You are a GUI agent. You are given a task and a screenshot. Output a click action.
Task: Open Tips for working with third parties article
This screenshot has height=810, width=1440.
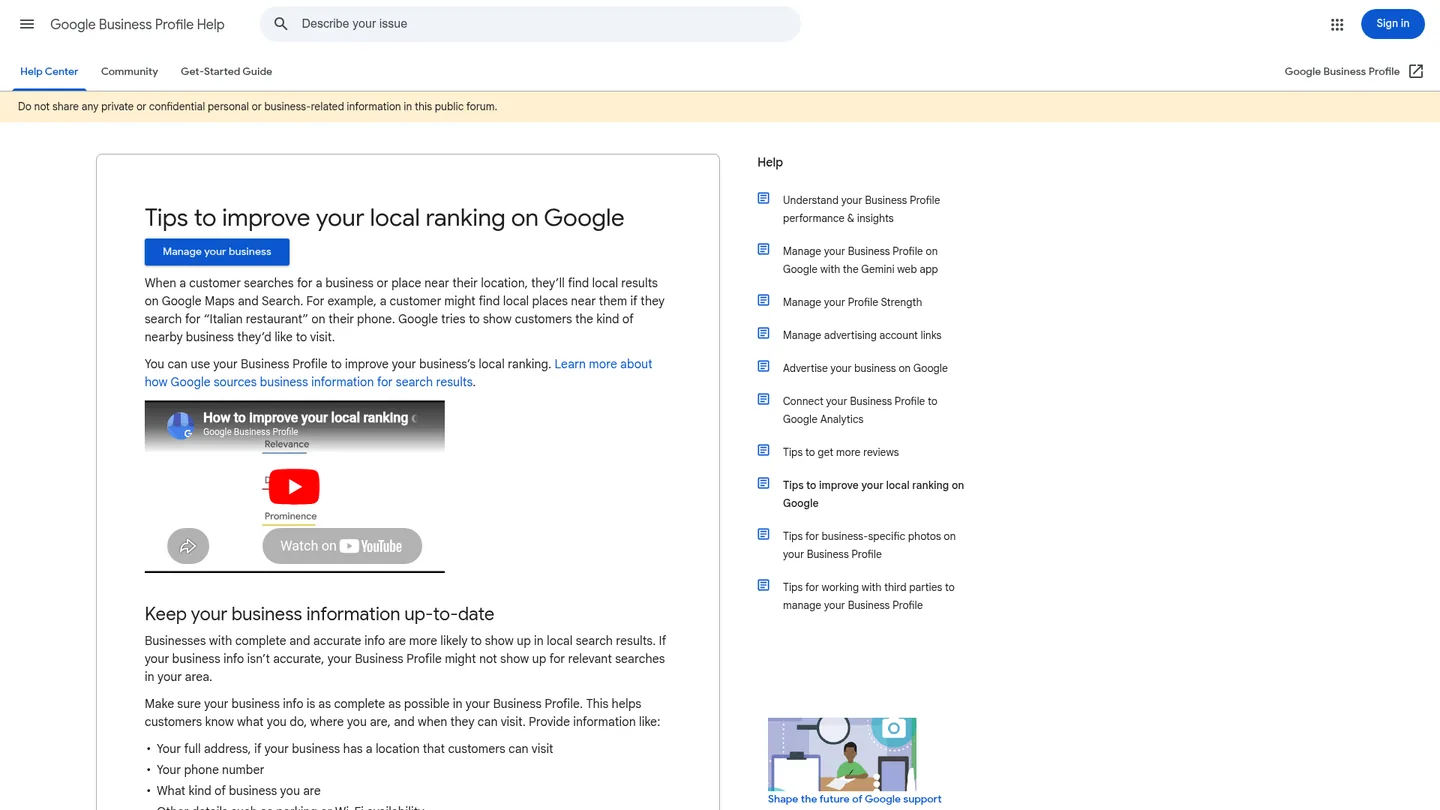[x=868, y=596]
